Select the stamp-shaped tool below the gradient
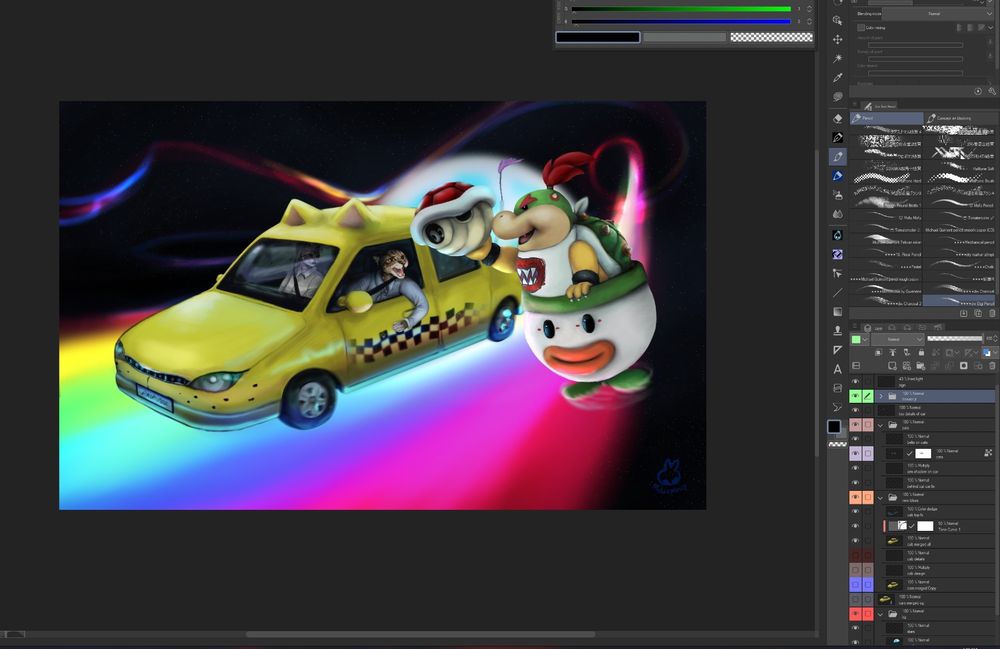 click(x=837, y=330)
